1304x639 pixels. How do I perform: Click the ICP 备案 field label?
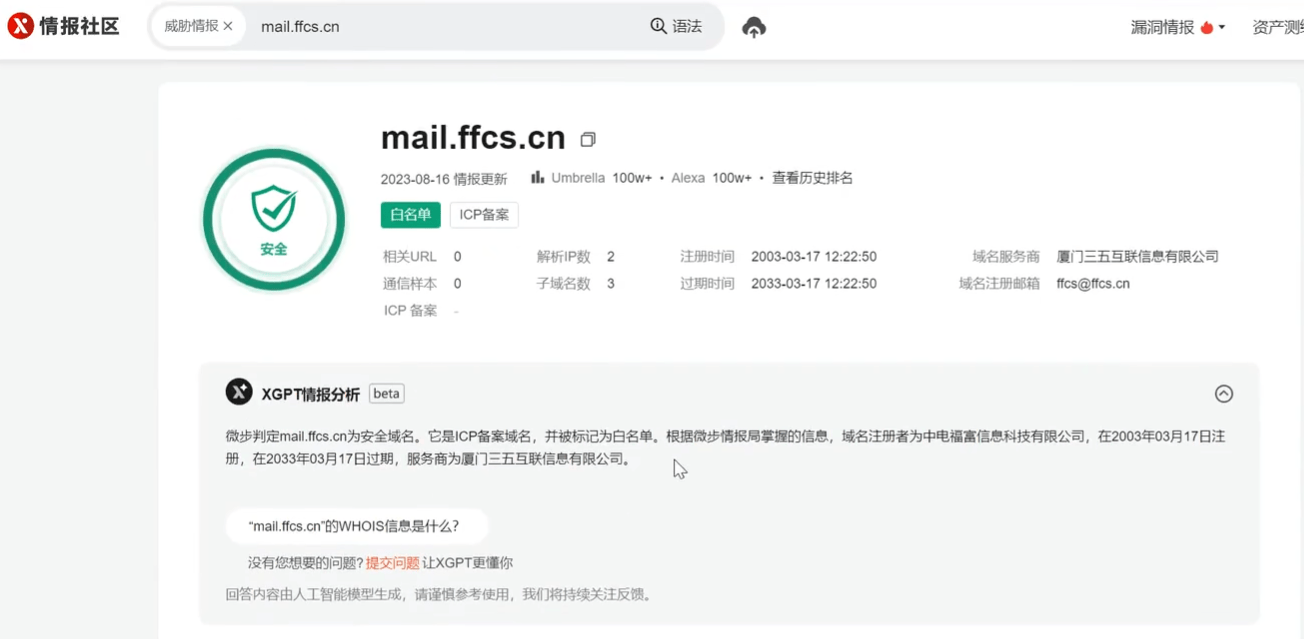410,311
